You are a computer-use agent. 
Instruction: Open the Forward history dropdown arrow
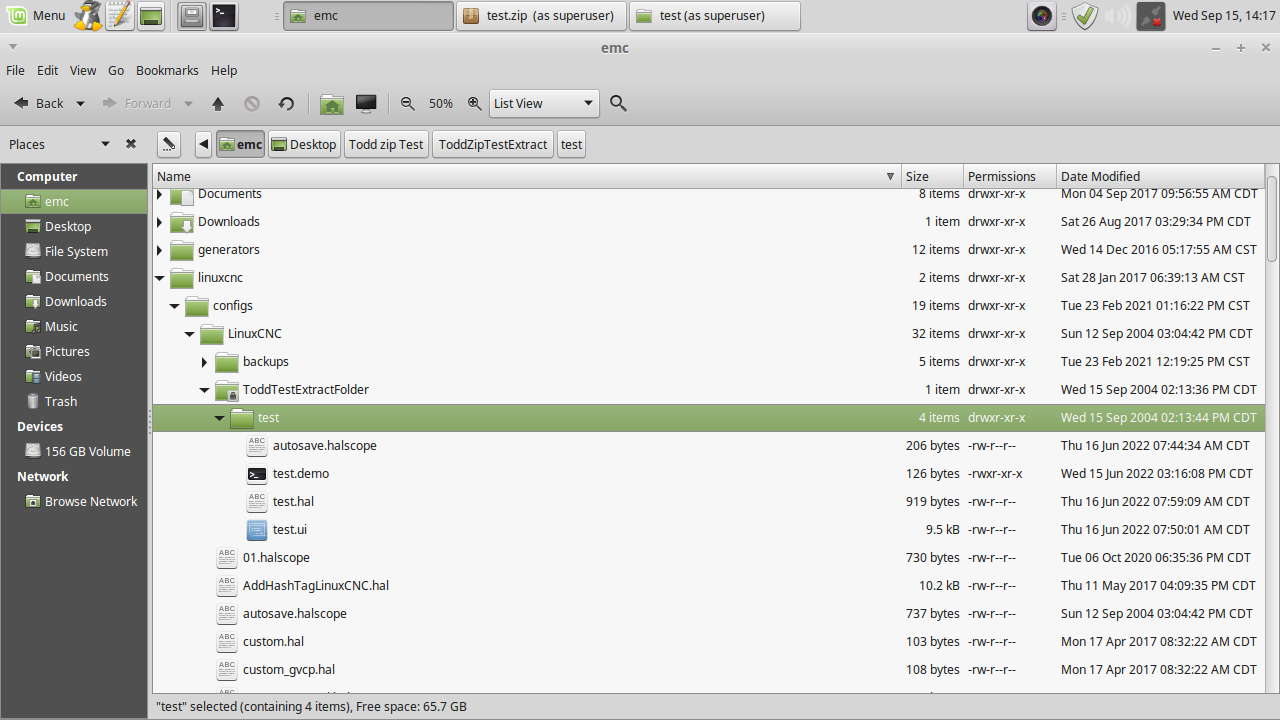(190, 103)
